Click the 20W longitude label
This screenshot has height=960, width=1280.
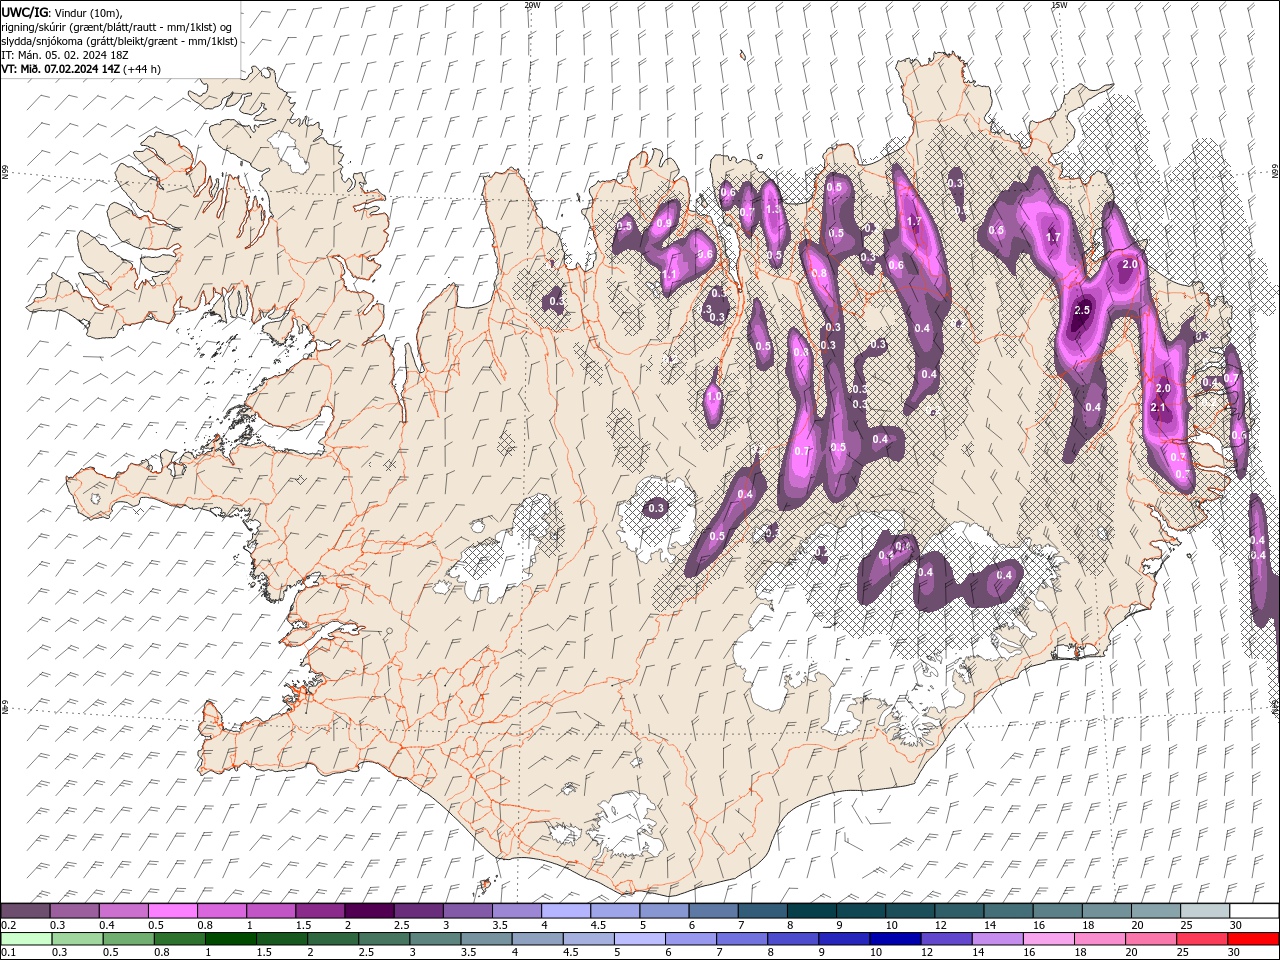tap(533, 5)
